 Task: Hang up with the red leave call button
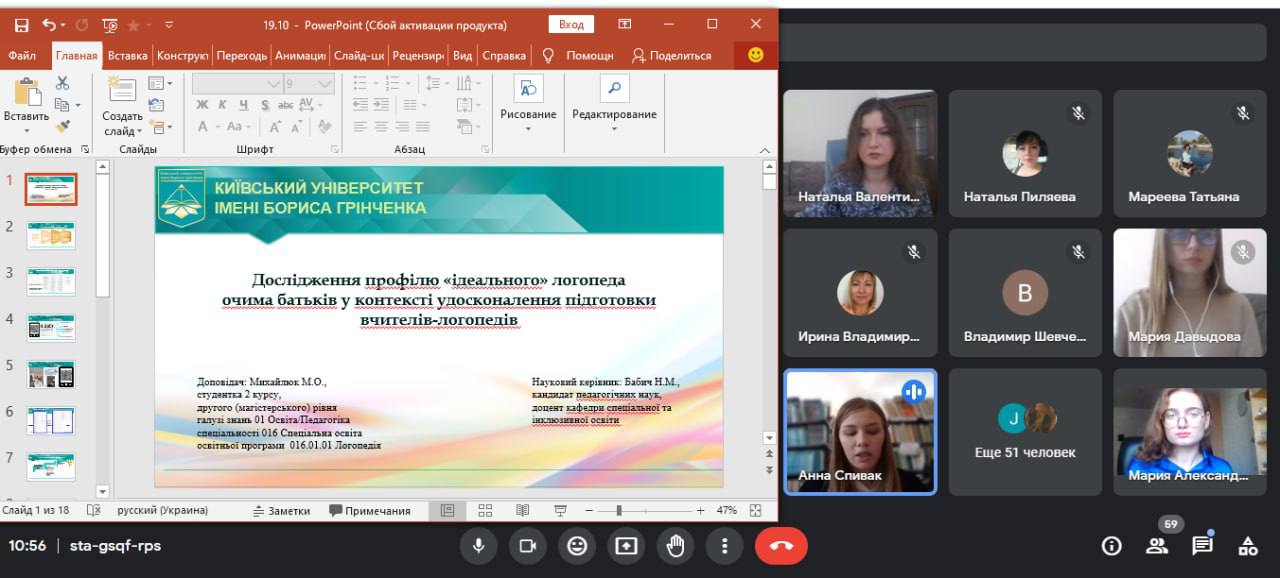tap(781, 546)
